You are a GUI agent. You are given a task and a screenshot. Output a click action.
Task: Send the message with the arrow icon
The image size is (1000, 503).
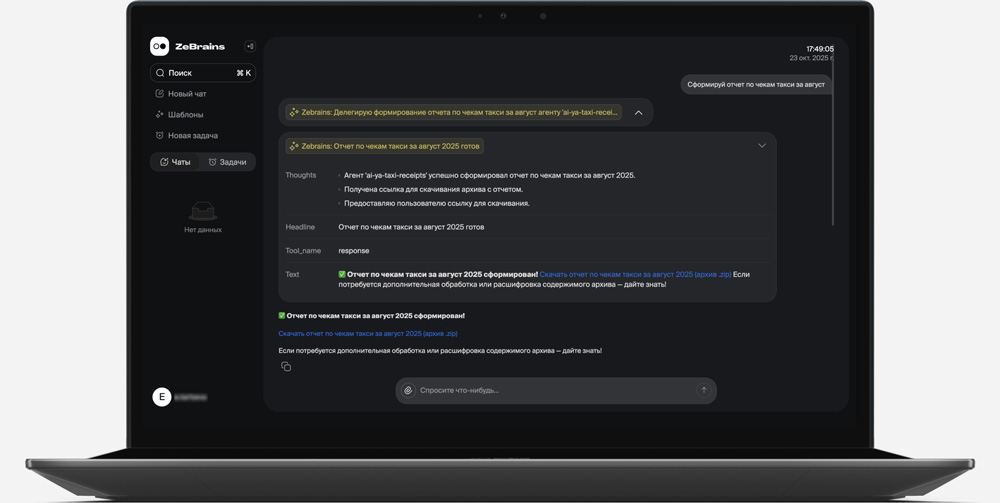703,390
